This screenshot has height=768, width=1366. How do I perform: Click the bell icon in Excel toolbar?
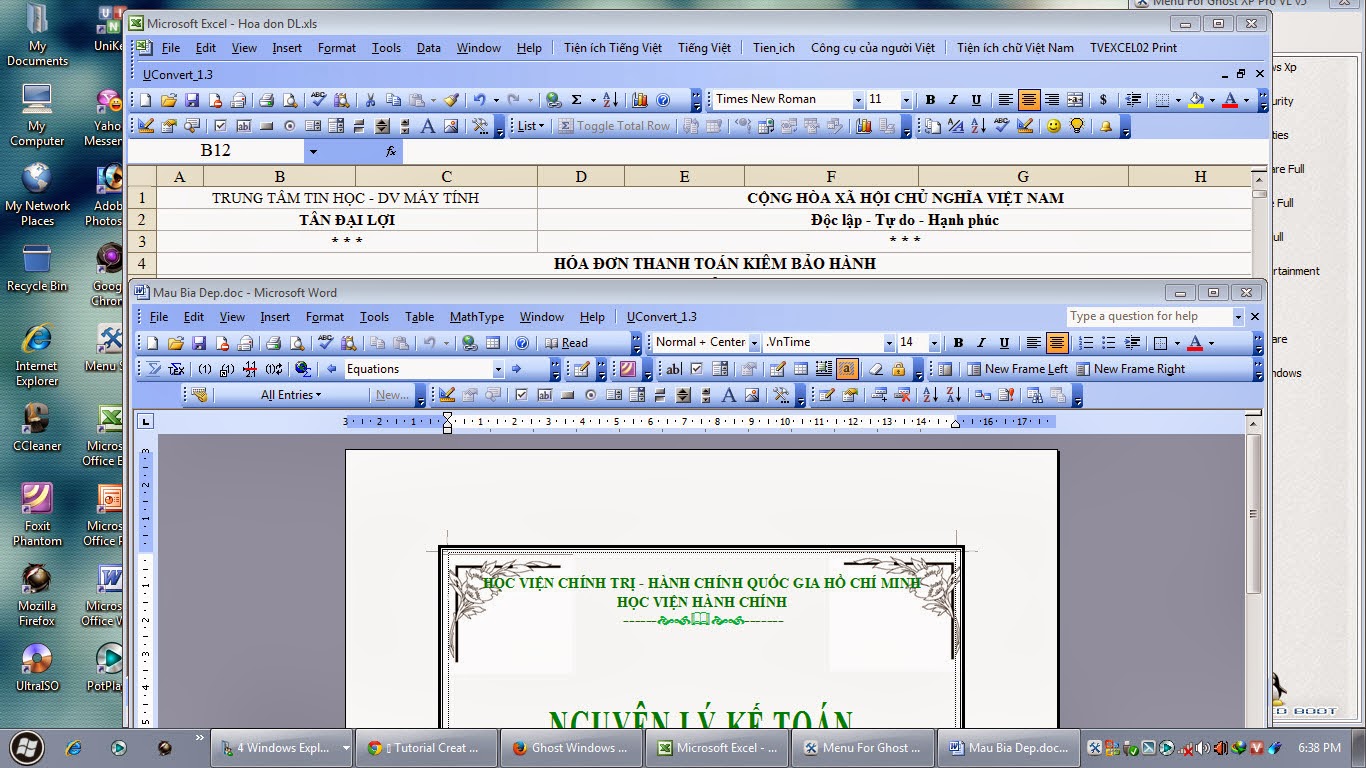tap(1106, 126)
